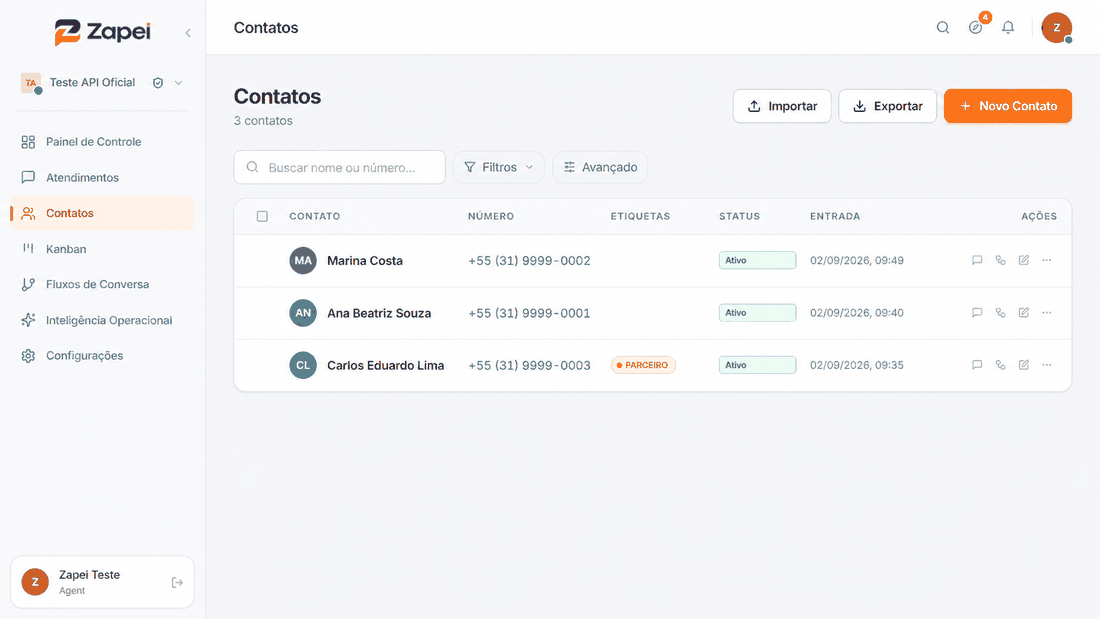
Task: Call Ana Beatriz Souza via phone icon
Action: [x=1000, y=313]
